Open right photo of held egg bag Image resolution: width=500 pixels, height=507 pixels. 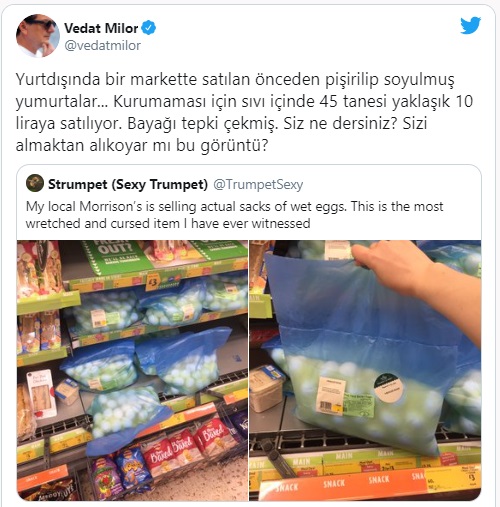365,370
